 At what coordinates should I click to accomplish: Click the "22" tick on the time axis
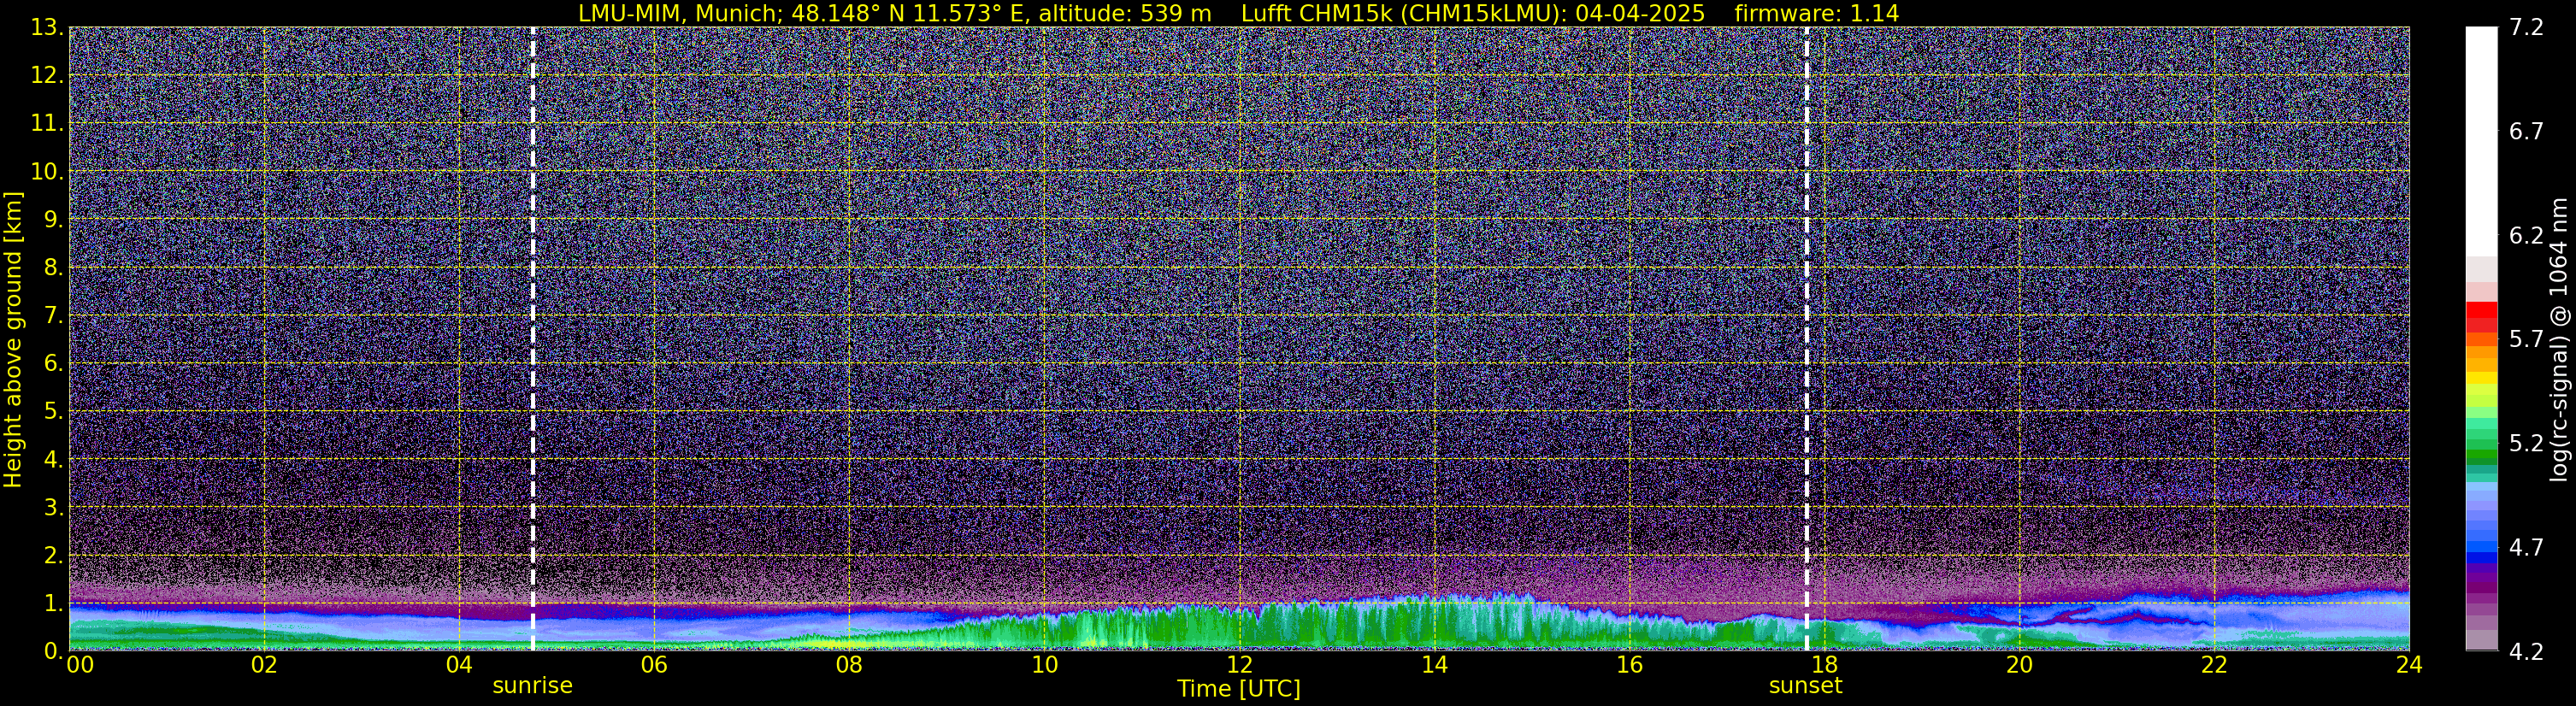[2214, 665]
